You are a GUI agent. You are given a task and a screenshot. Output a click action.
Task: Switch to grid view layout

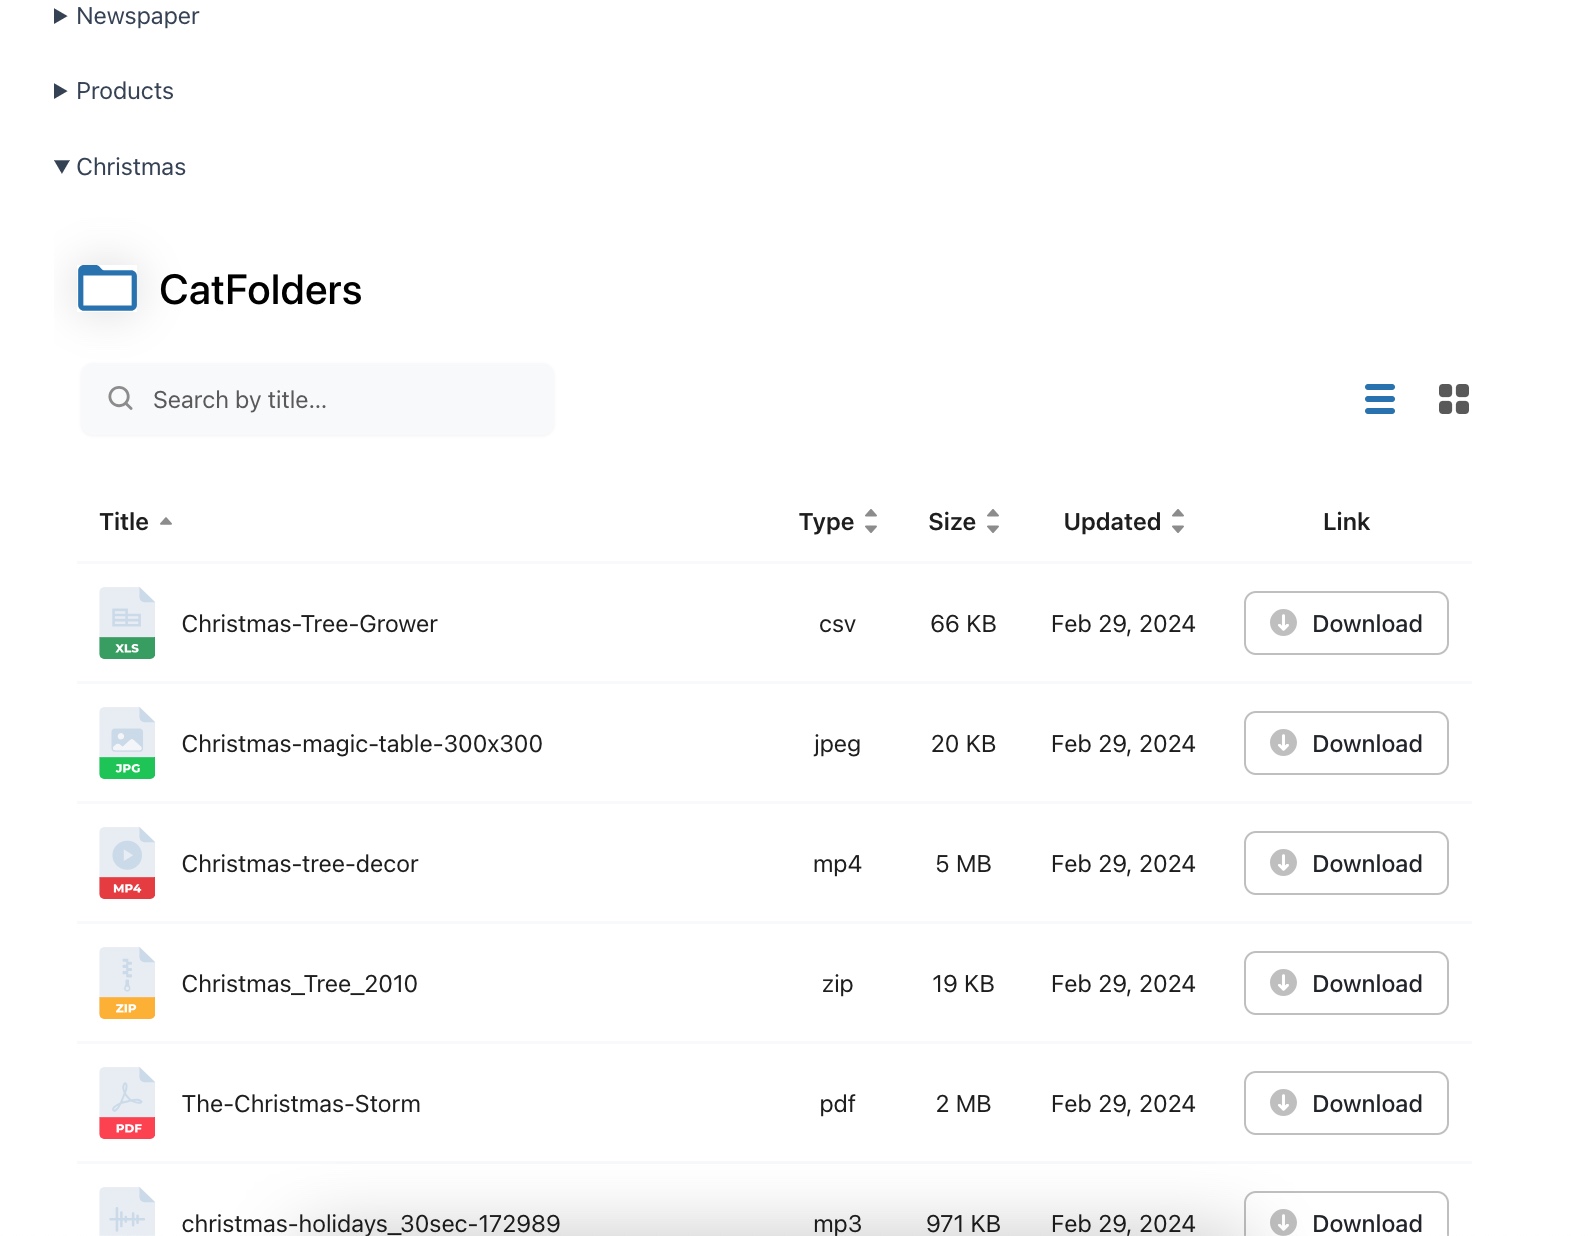pos(1453,399)
